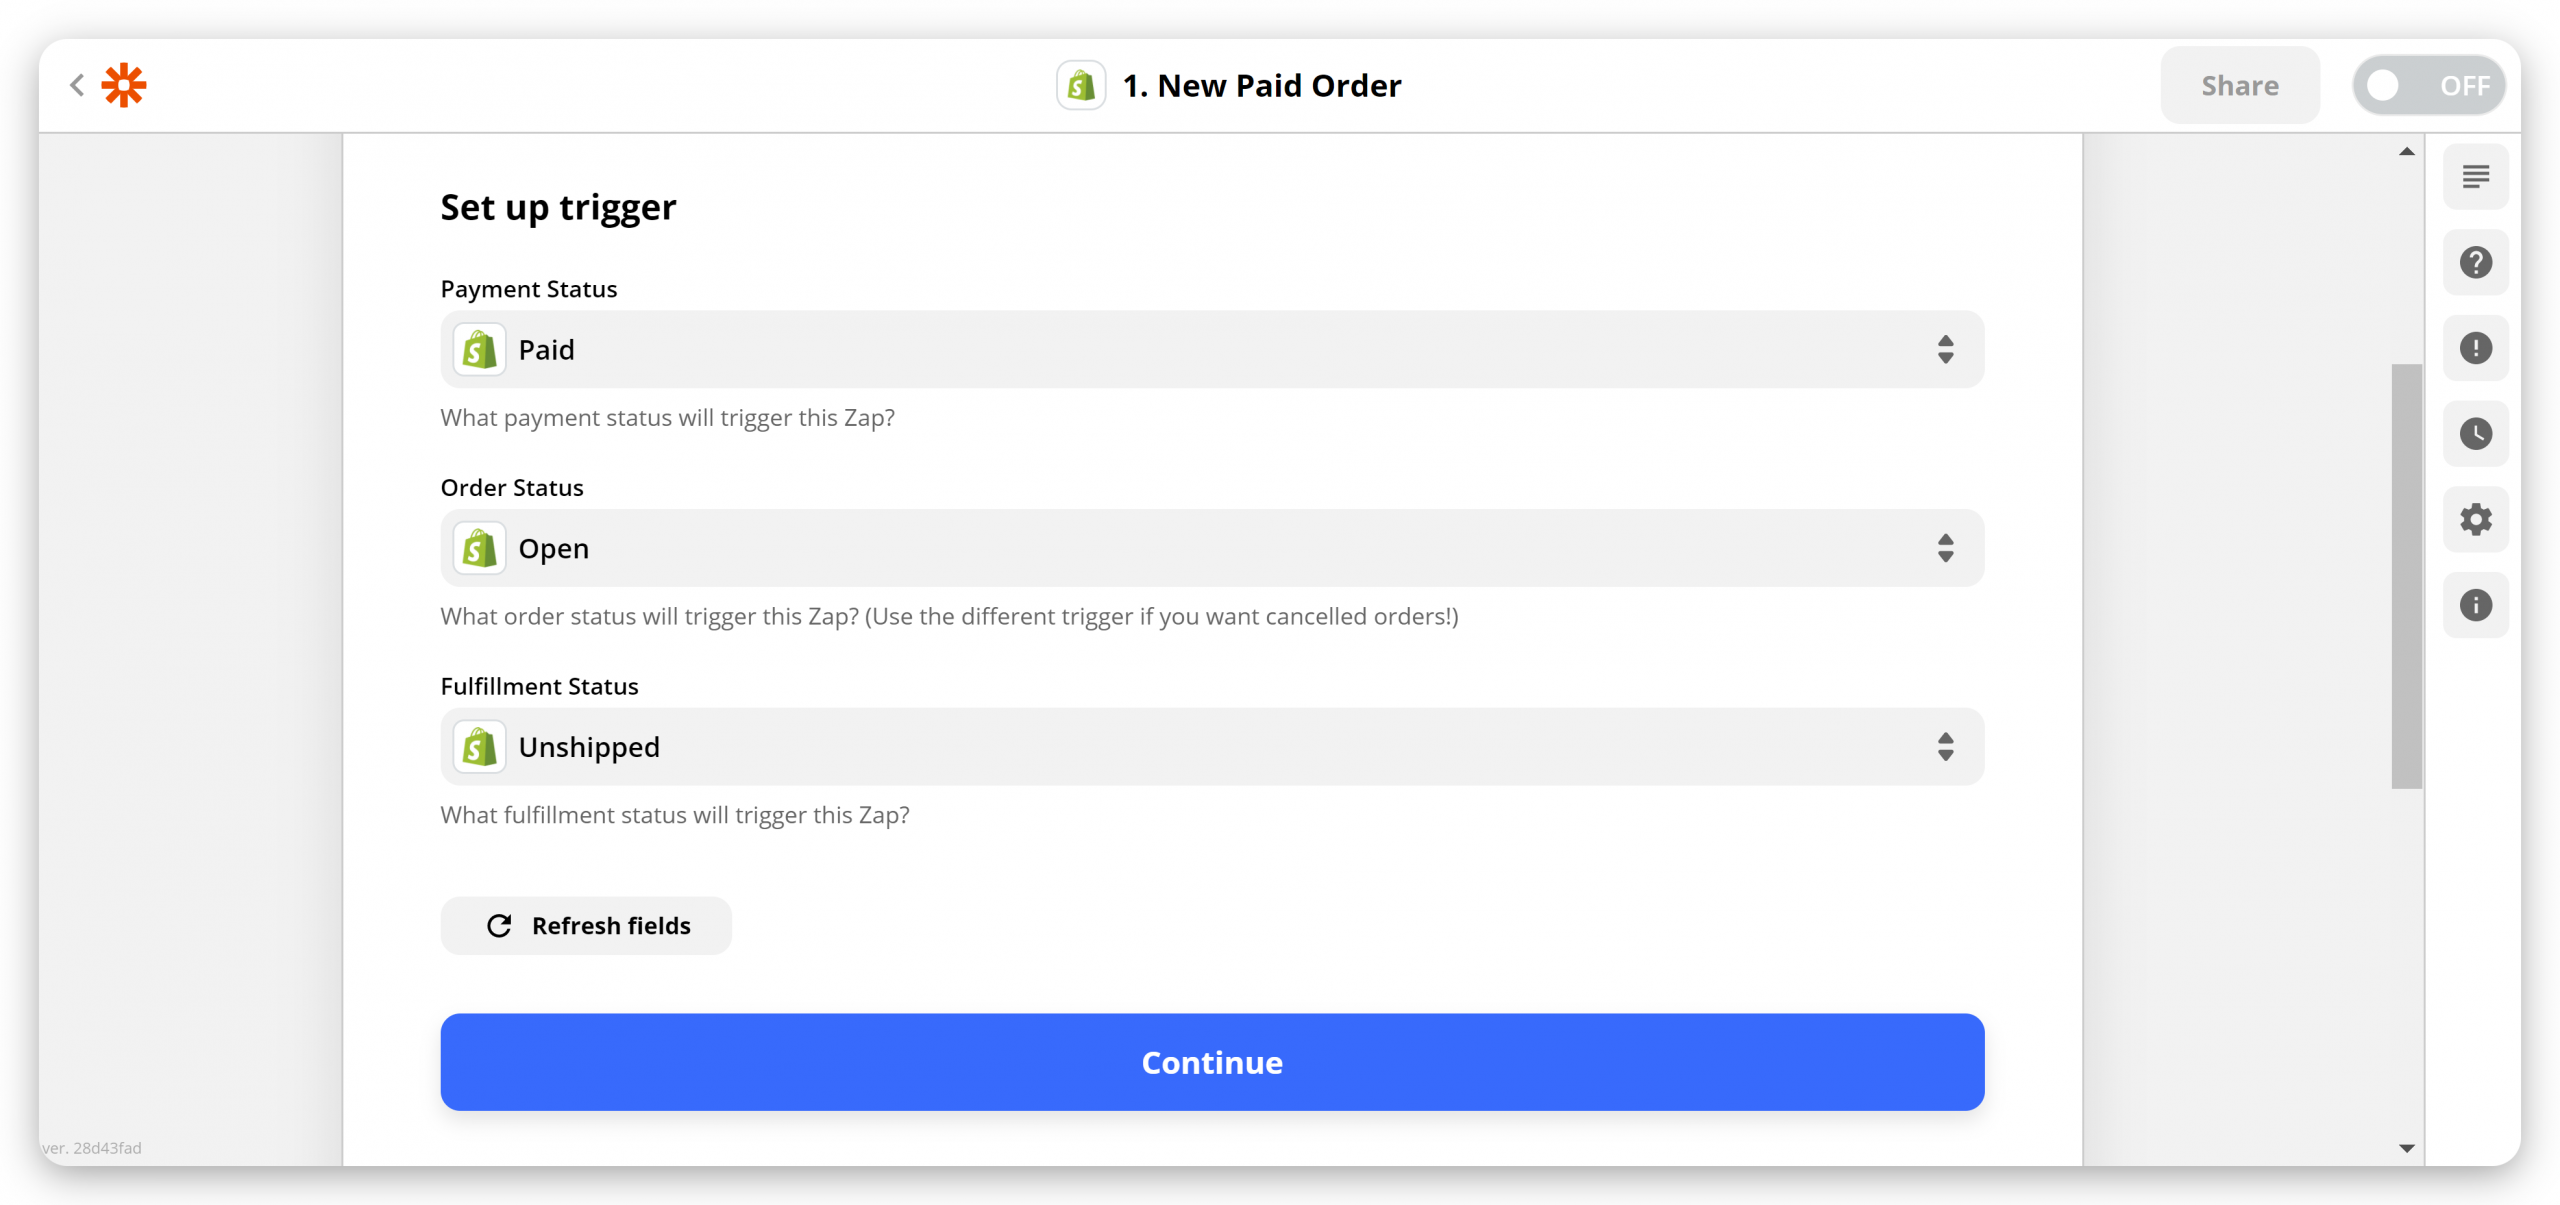The width and height of the screenshot is (2560, 1205).
Task: Click the Share button
Action: point(2240,86)
